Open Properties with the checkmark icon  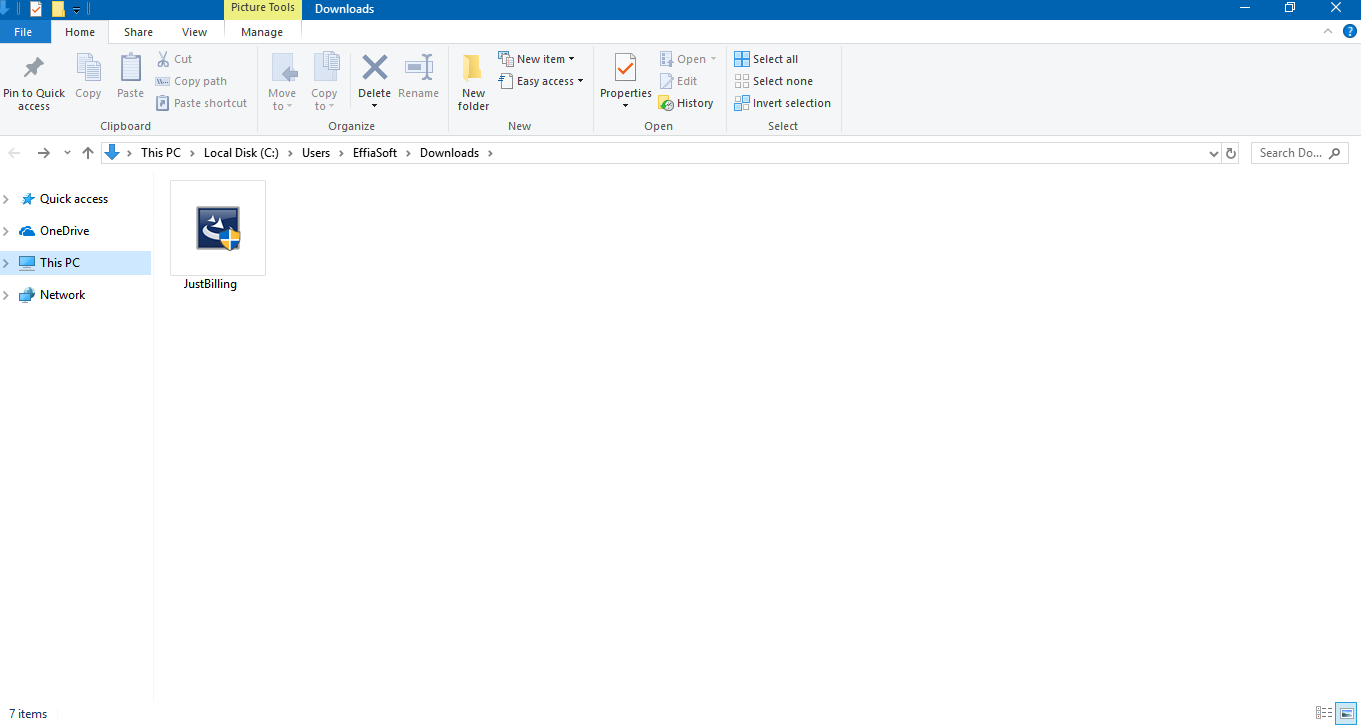[625, 69]
